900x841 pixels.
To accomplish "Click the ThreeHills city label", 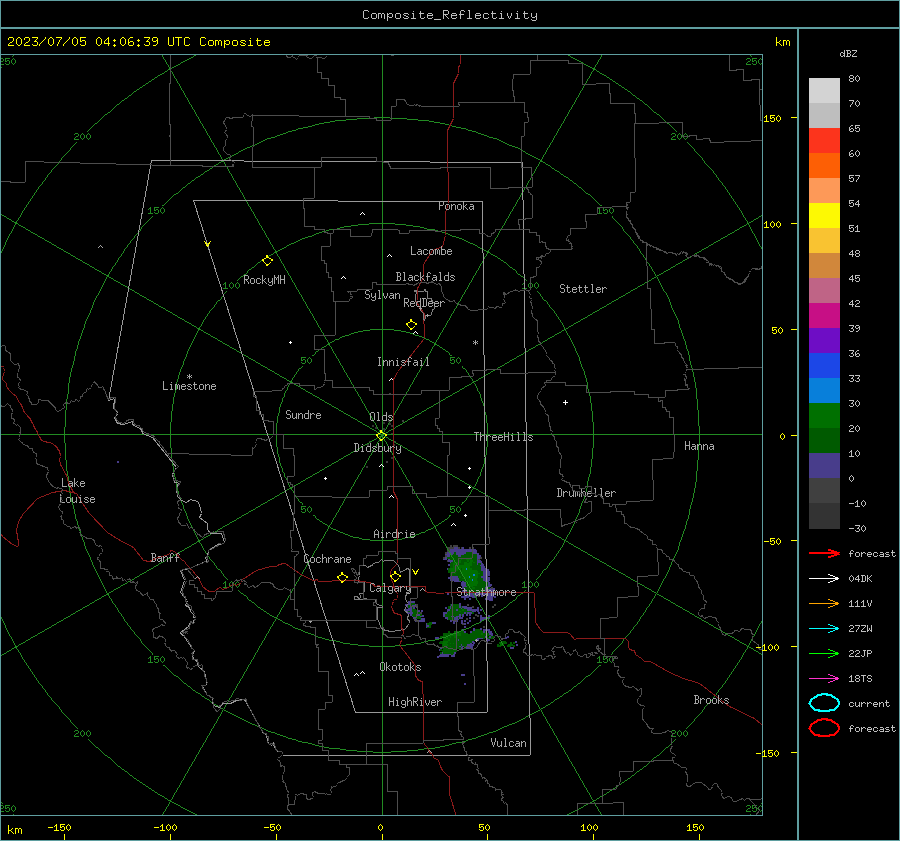I will pos(503,437).
